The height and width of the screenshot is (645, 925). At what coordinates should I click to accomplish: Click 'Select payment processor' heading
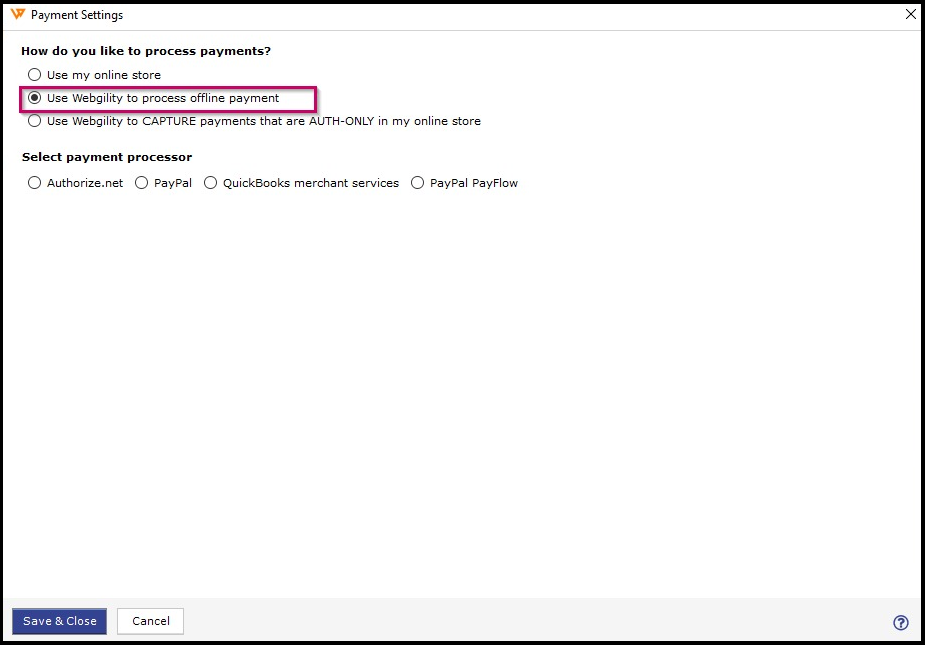[x=107, y=157]
